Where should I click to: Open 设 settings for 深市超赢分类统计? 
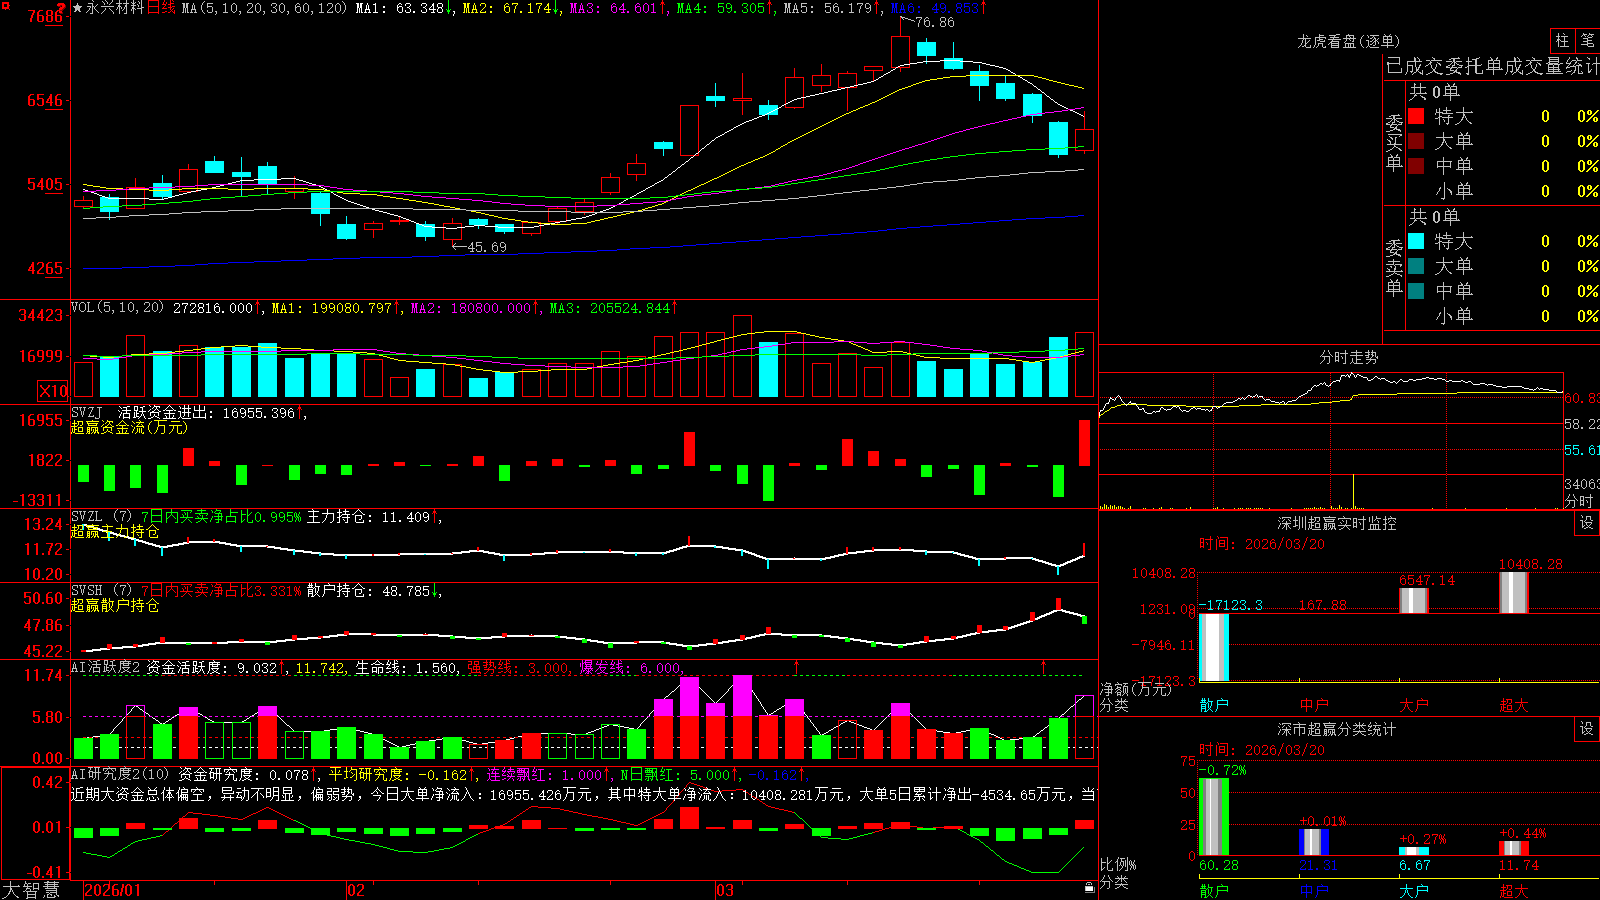pyautogui.click(x=1587, y=729)
